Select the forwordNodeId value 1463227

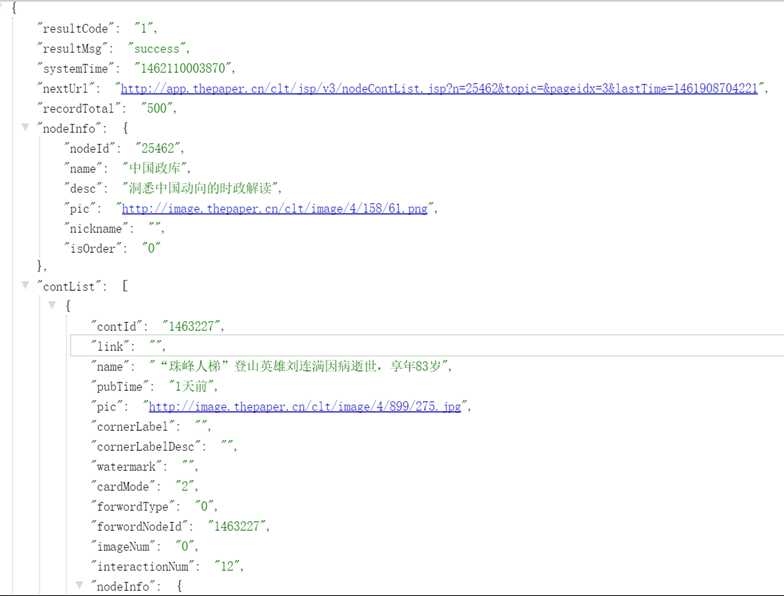(x=237, y=526)
